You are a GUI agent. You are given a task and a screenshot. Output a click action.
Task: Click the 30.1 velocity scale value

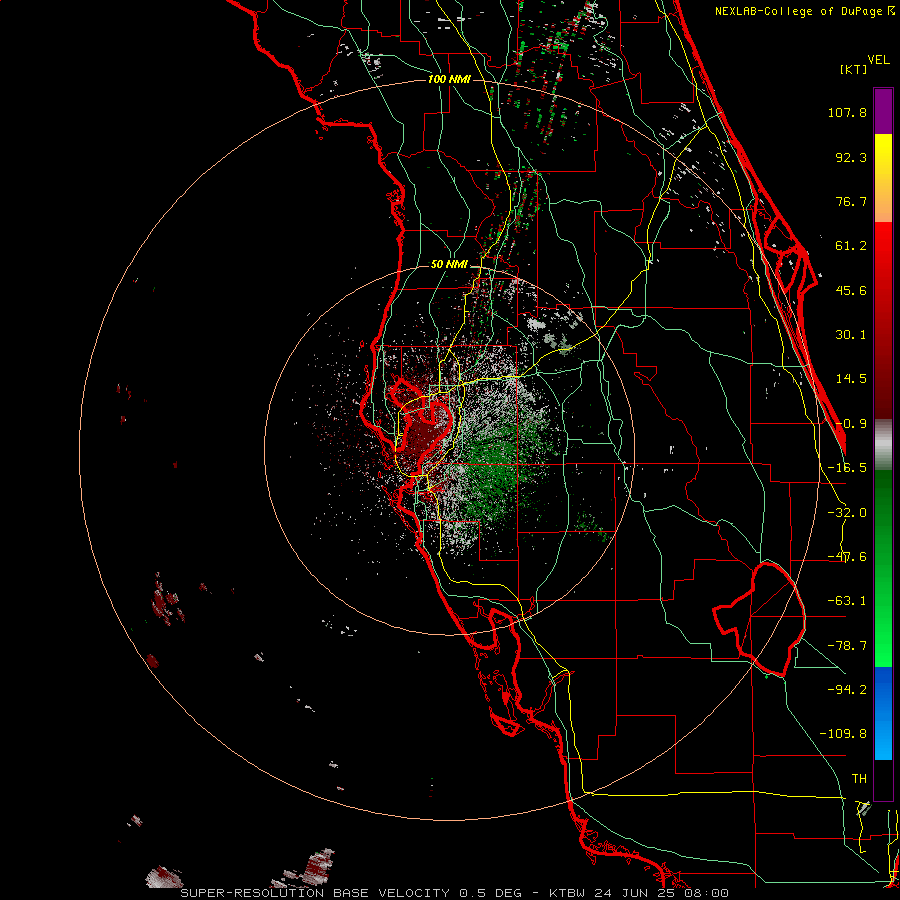[x=851, y=335]
